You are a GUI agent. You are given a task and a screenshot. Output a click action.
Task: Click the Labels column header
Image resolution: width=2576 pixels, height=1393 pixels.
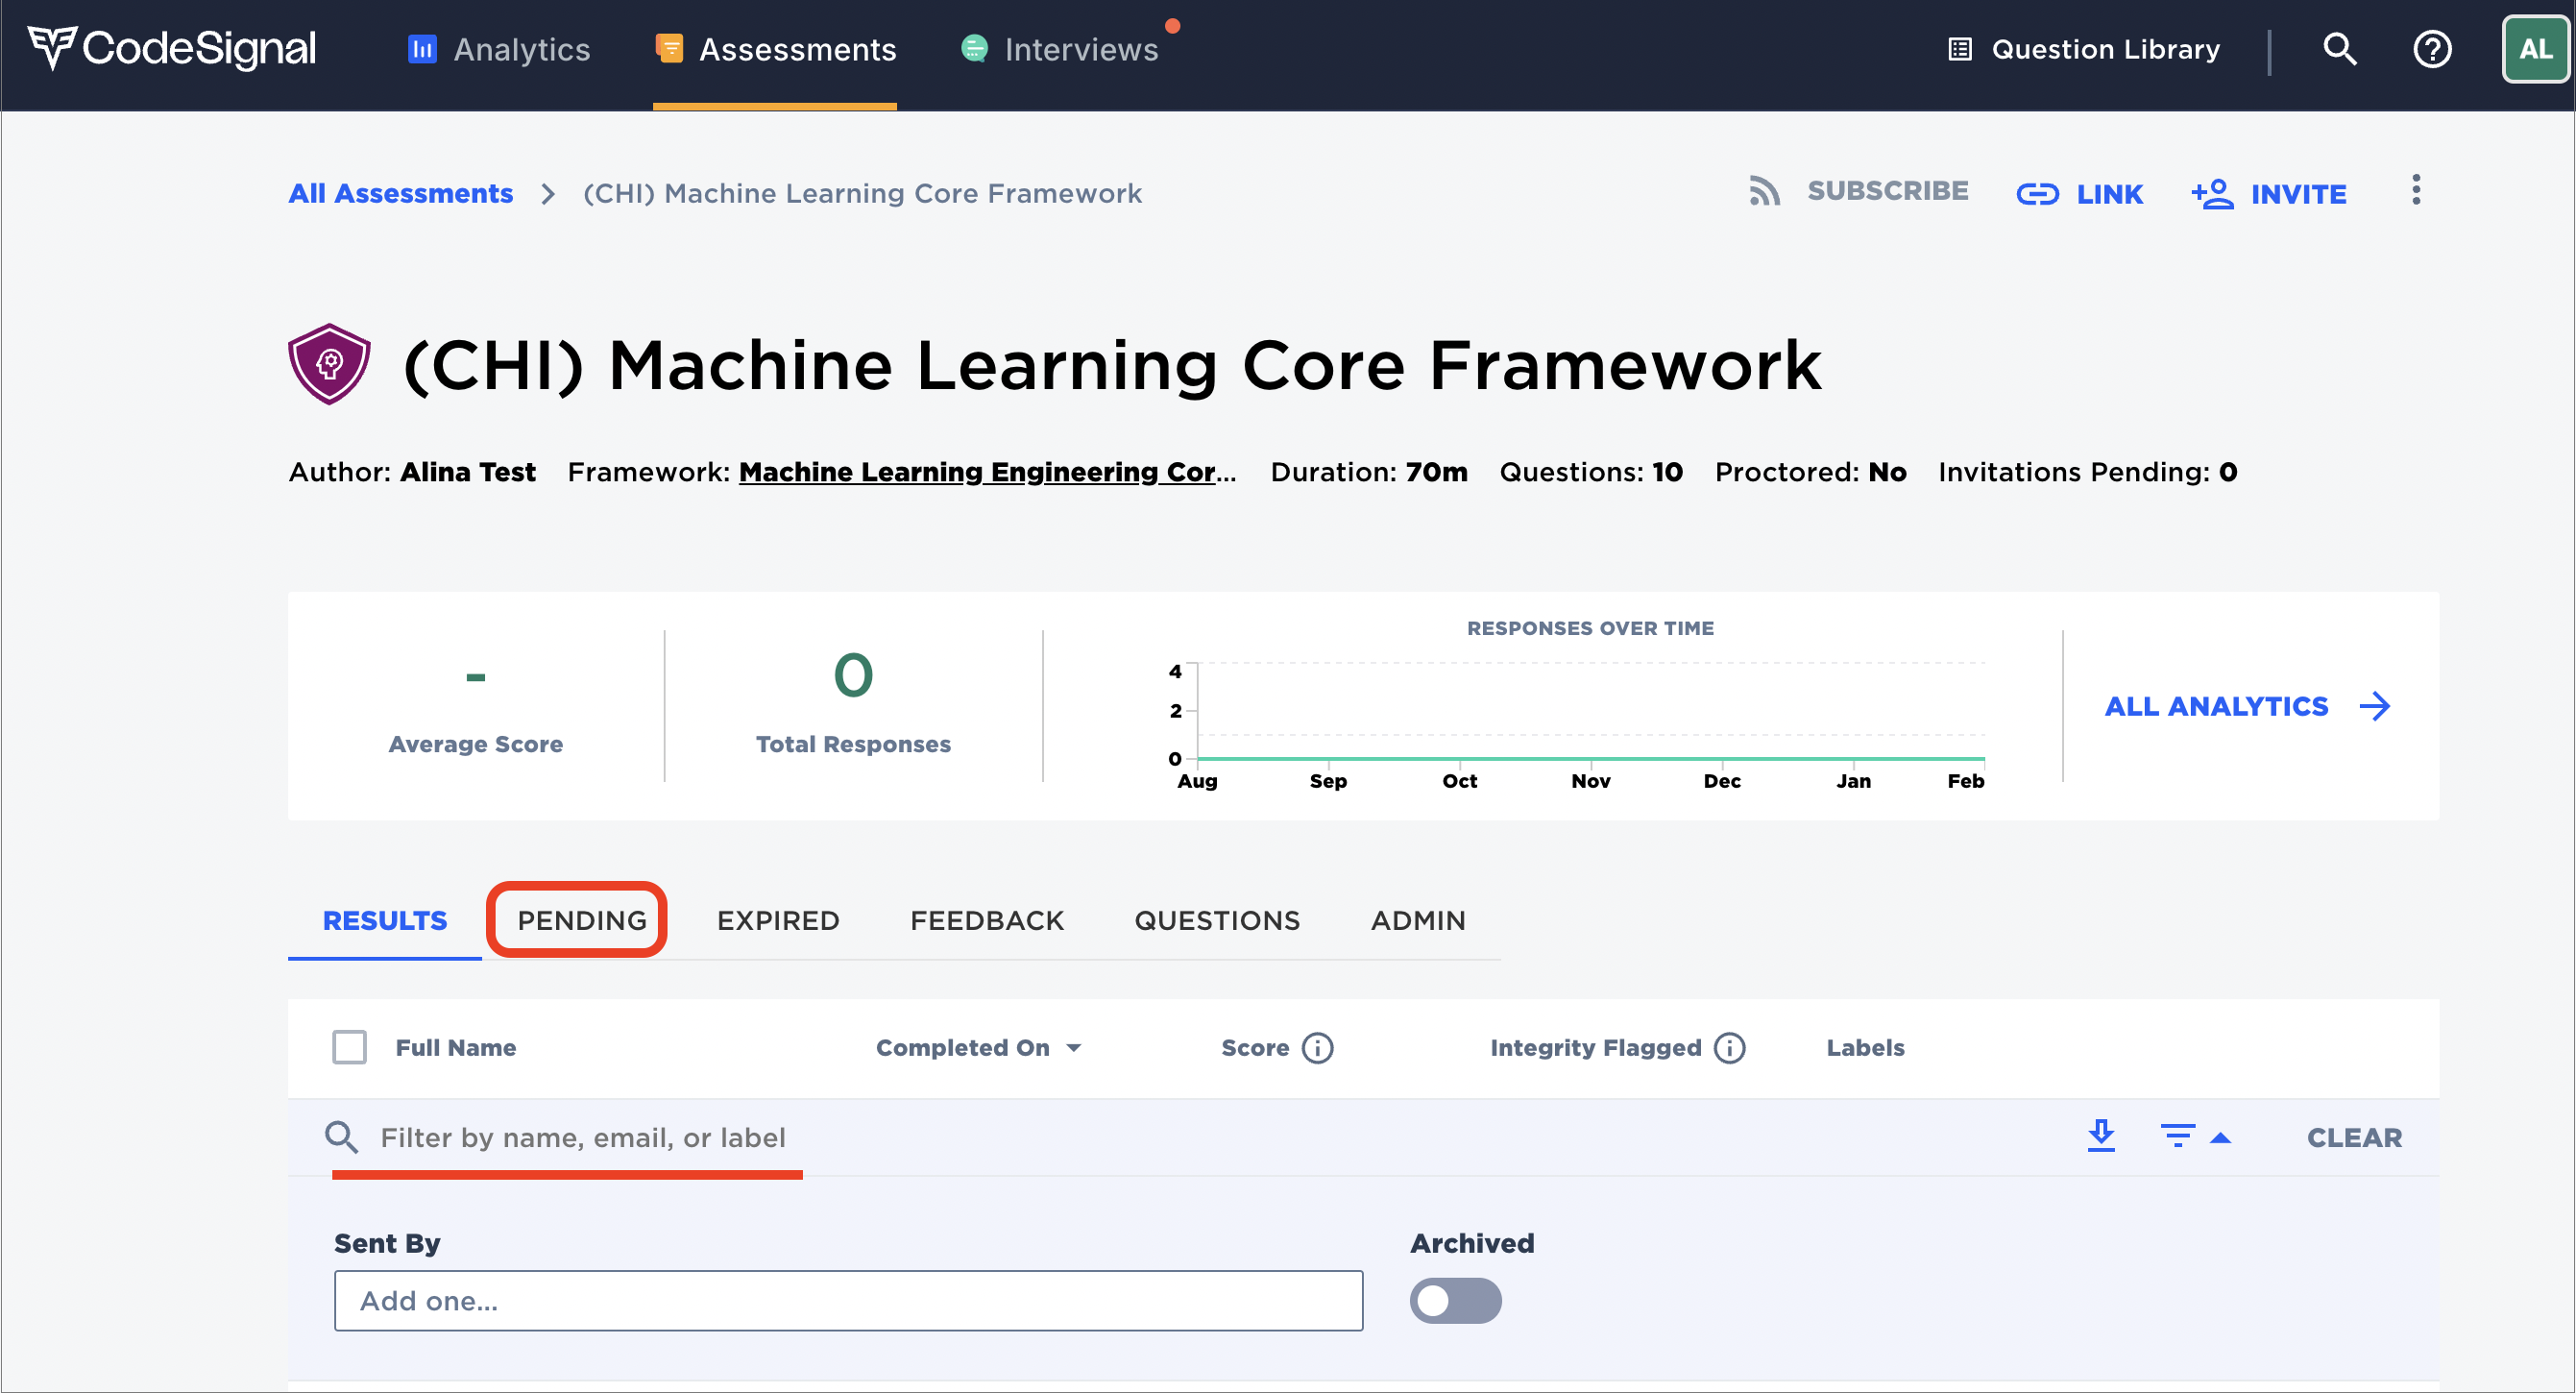tap(1865, 1048)
